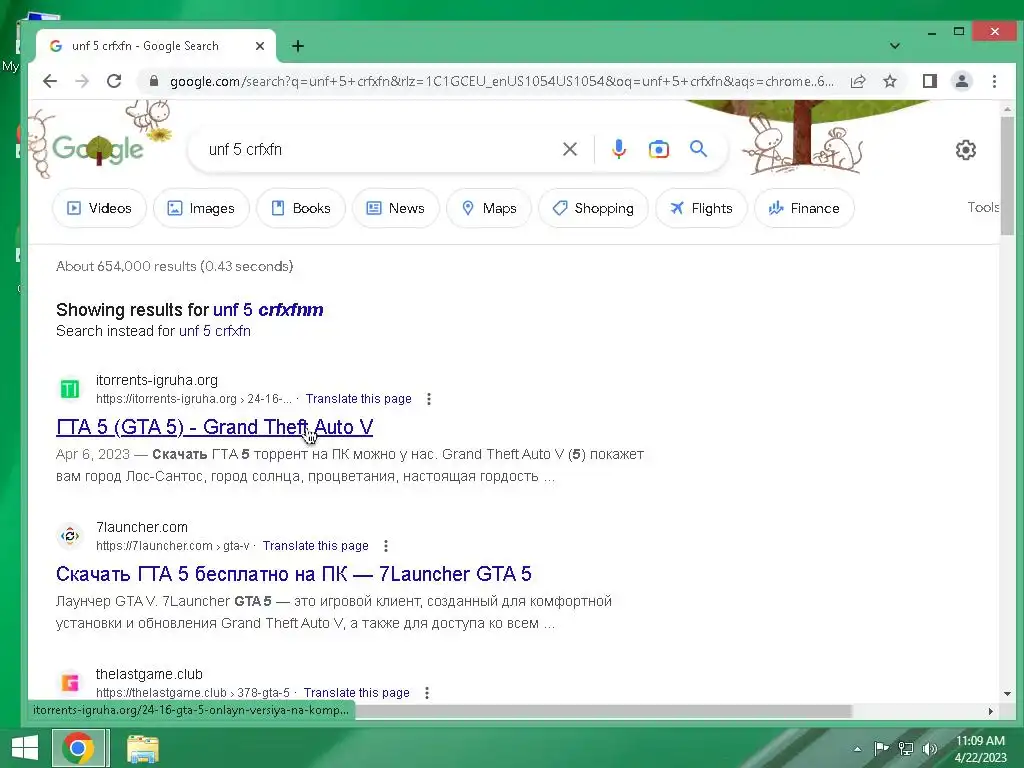Viewport: 1024px width, 768px height.
Task: Open more options for itorrents-igruha result
Action: 429,399
